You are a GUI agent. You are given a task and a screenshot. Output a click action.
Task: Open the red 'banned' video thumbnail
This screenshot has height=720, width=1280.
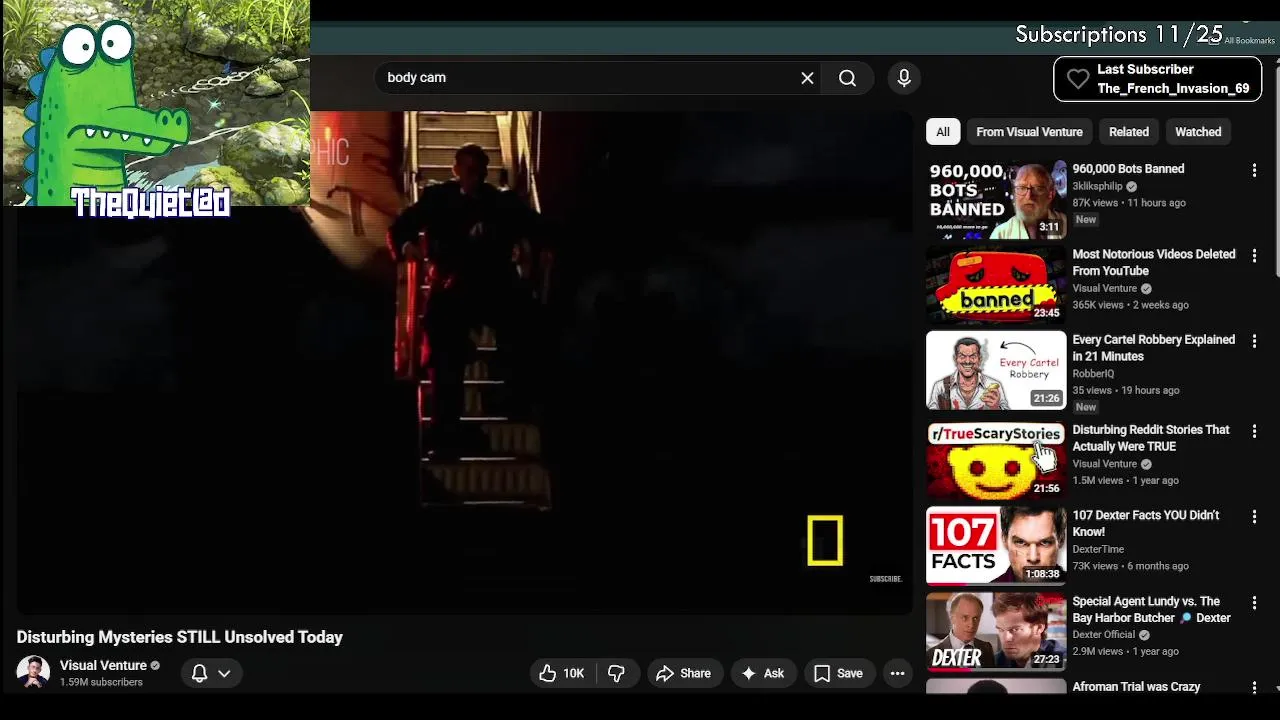(x=996, y=285)
